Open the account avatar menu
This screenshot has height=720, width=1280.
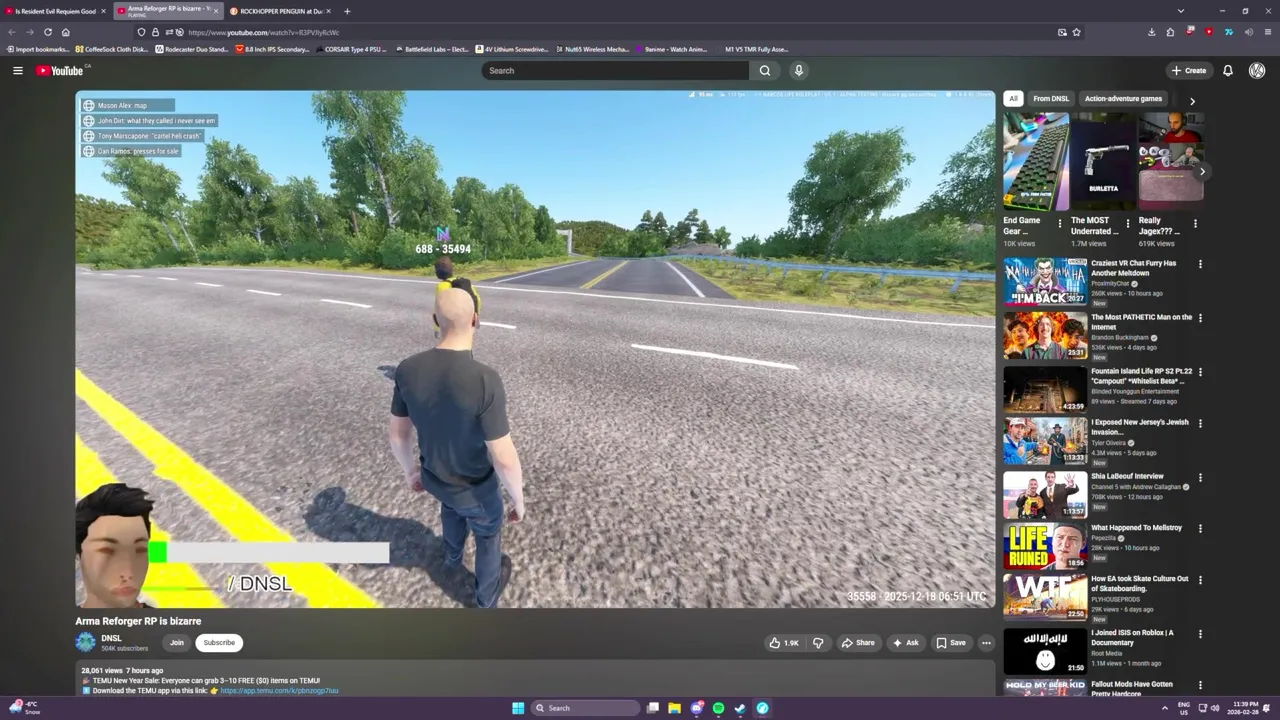coord(1257,70)
